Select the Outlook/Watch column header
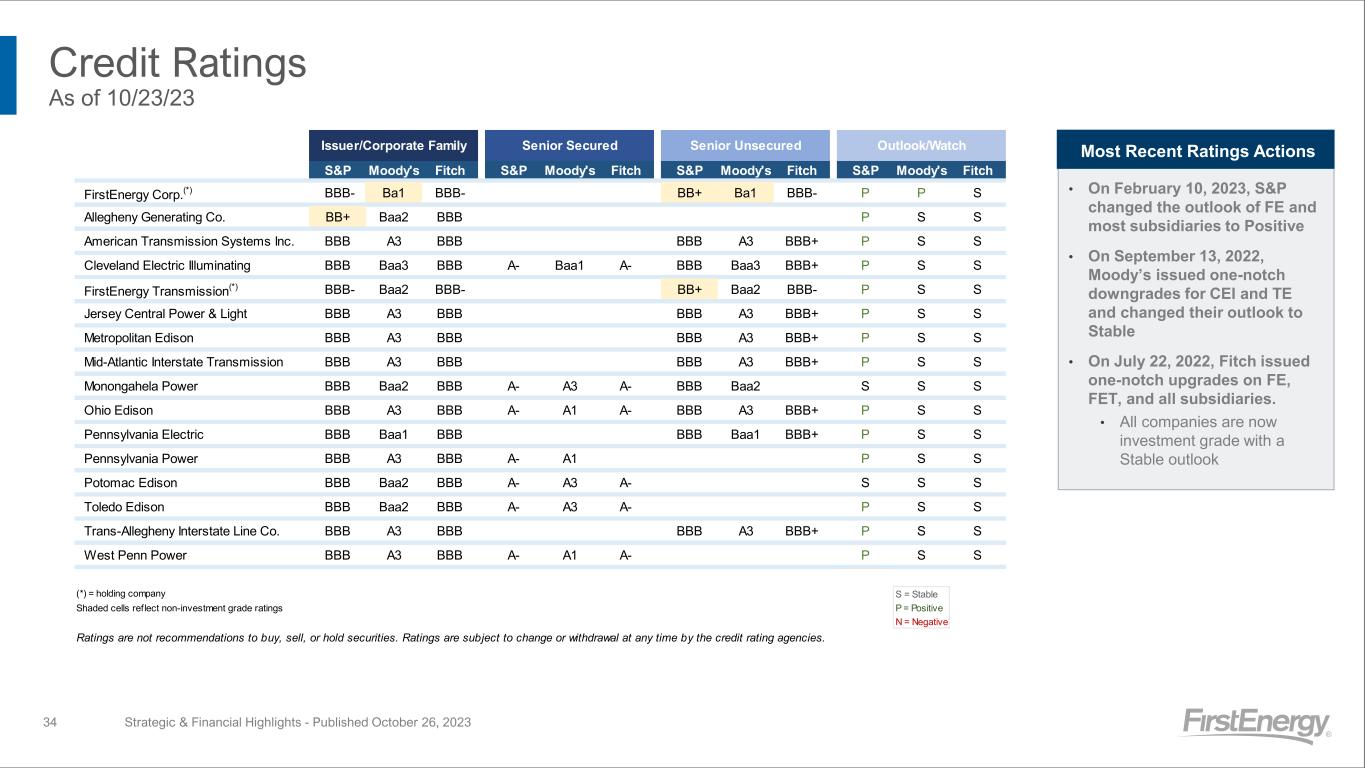Image resolution: width=1365 pixels, height=768 pixels. [x=920, y=145]
